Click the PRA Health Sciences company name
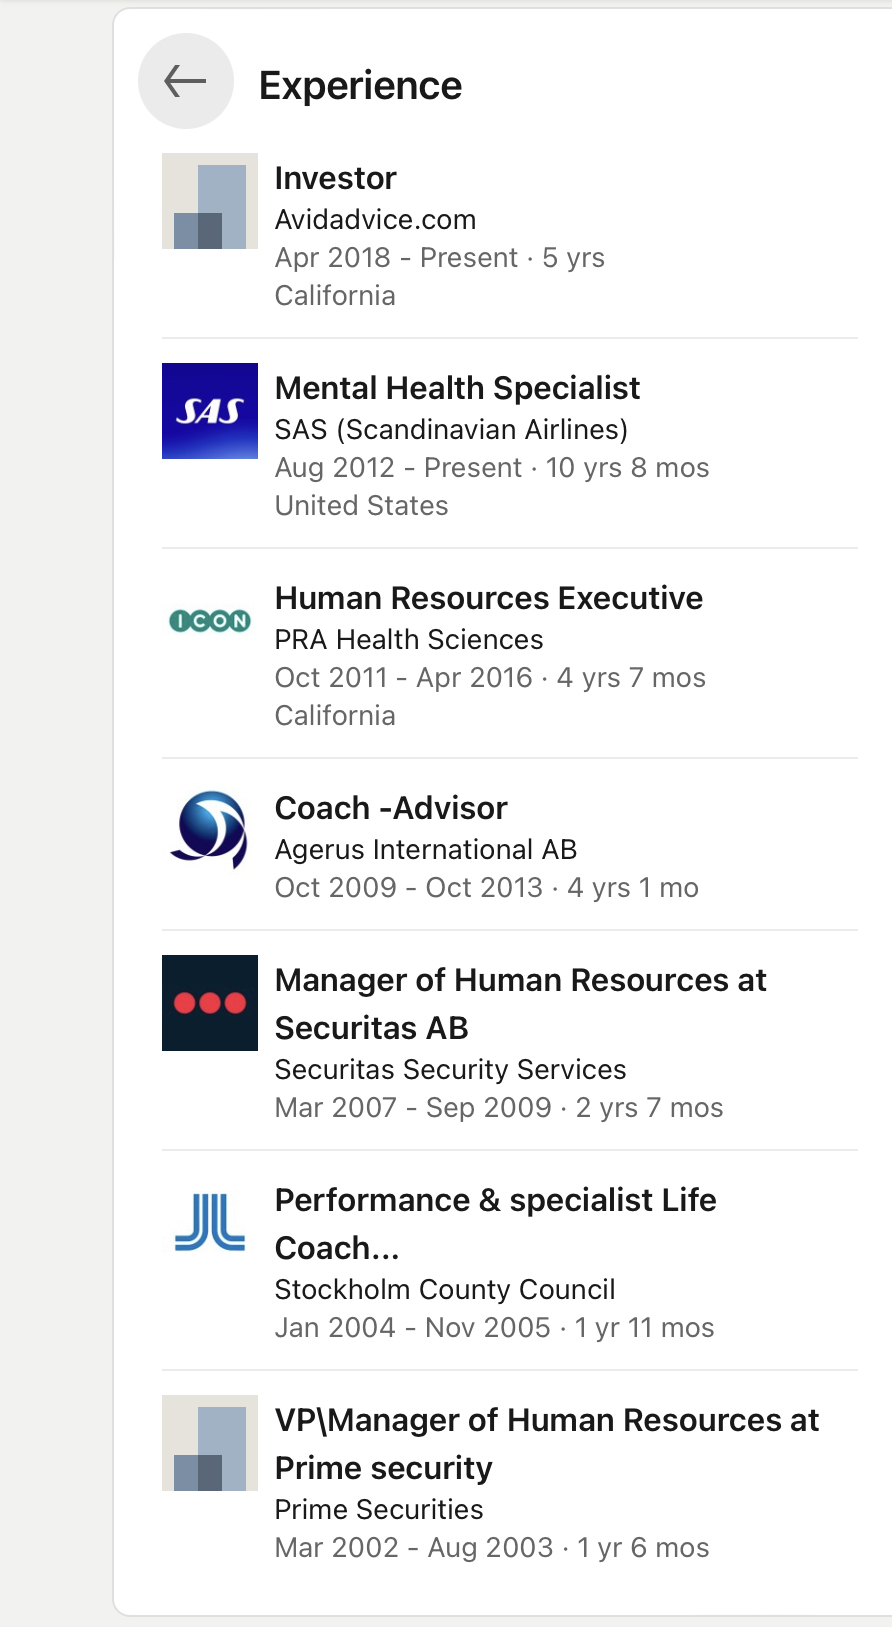The width and height of the screenshot is (892, 1627). pos(409,640)
